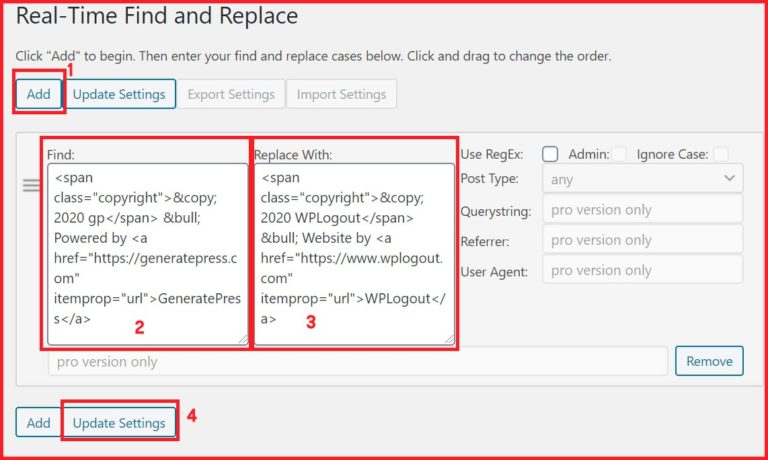Click the bottom Update Settings button

119,422
